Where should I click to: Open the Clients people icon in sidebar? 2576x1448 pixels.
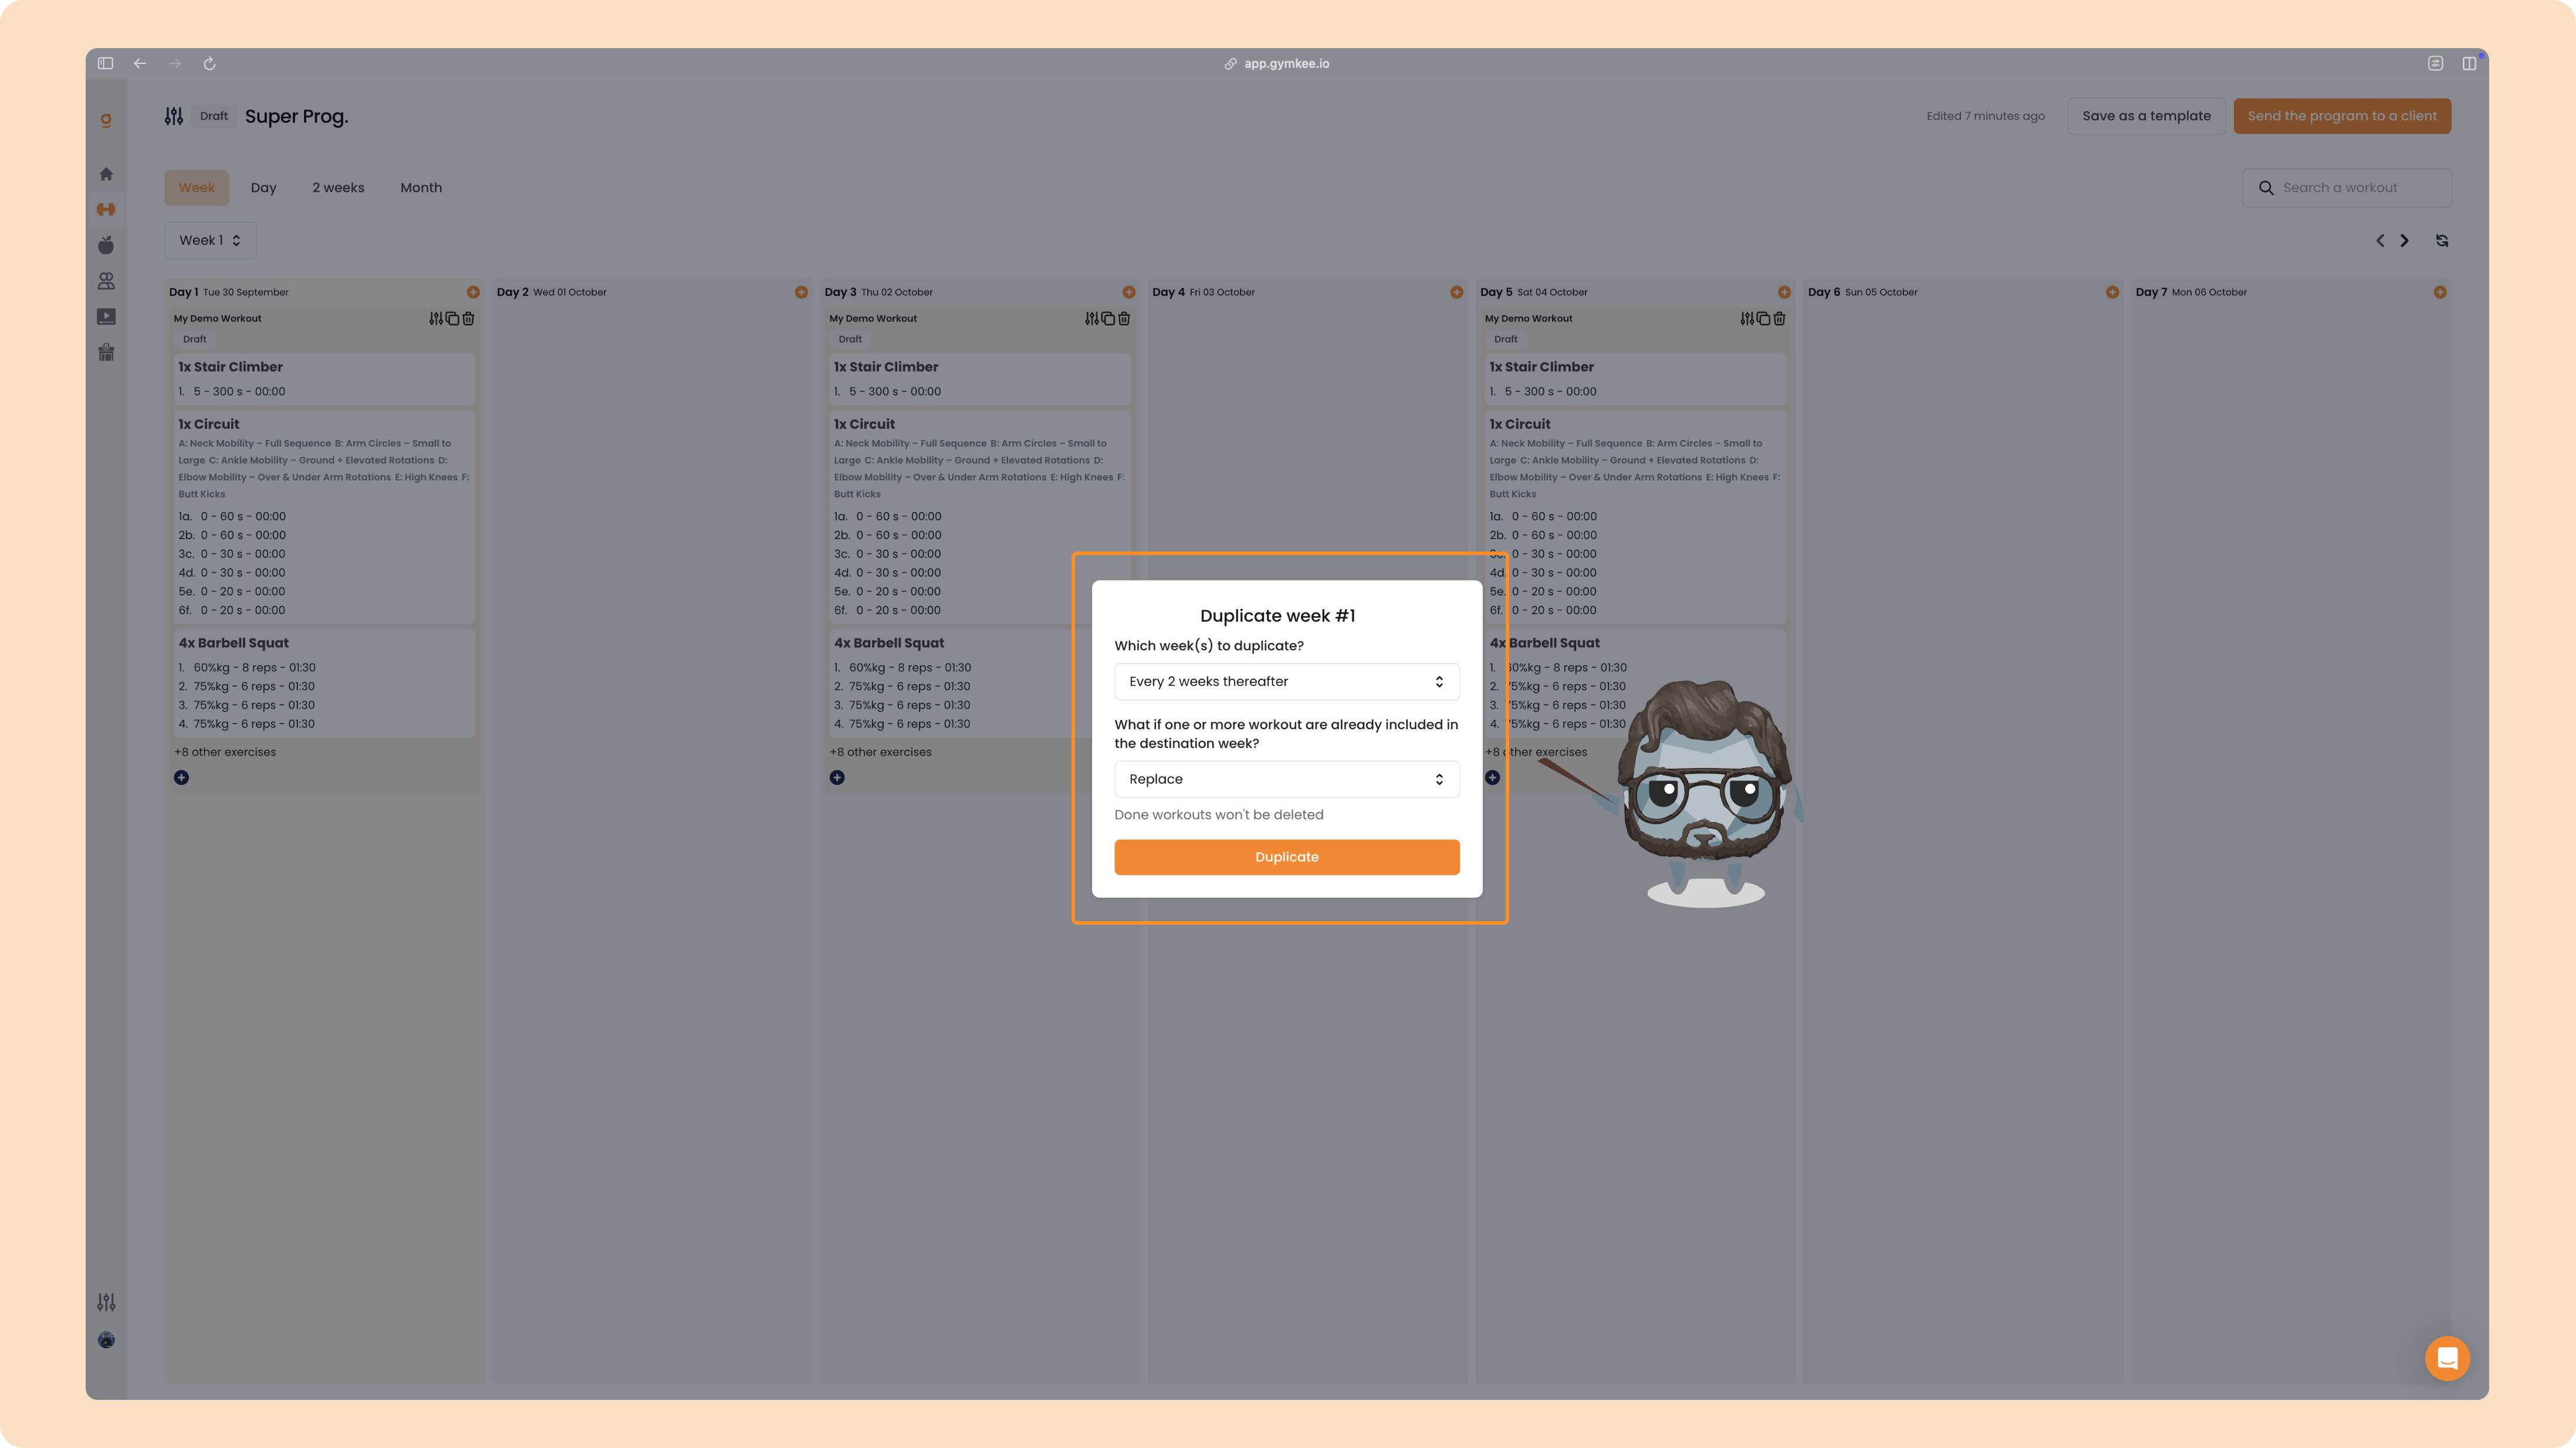(x=106, y=281)
